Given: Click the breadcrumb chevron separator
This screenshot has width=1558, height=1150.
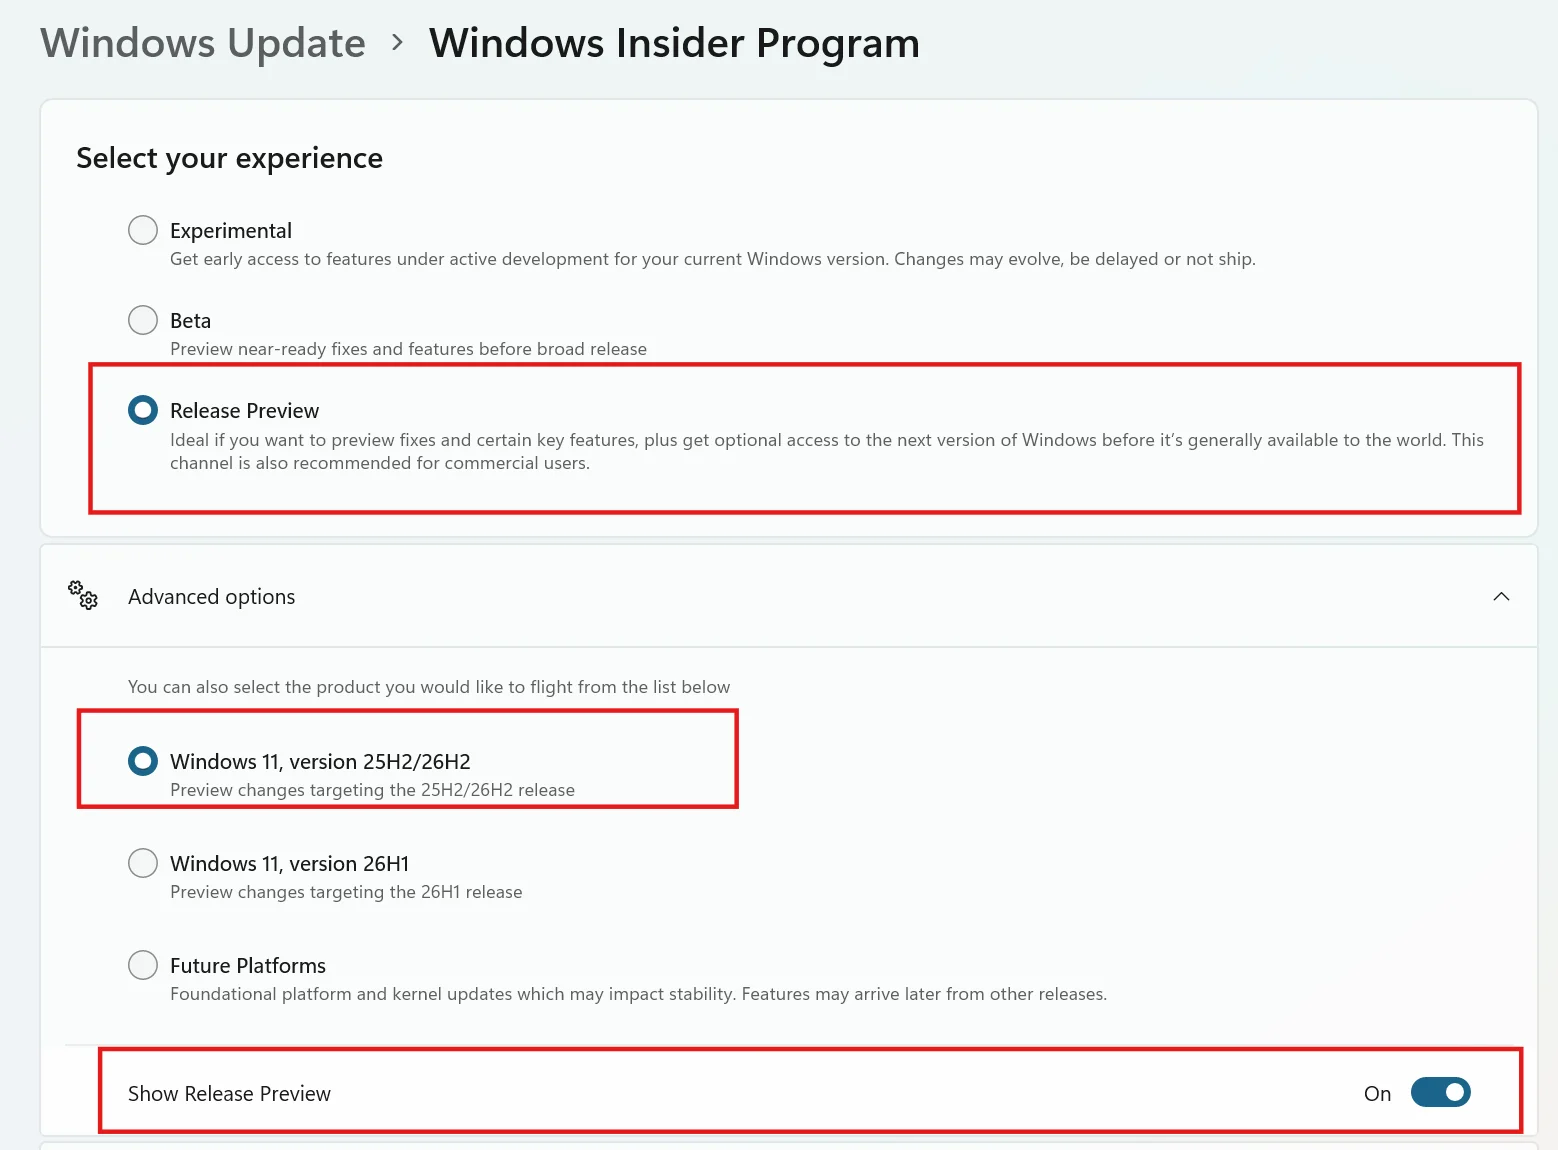Looking at the screenshot, I should (398, 42).
